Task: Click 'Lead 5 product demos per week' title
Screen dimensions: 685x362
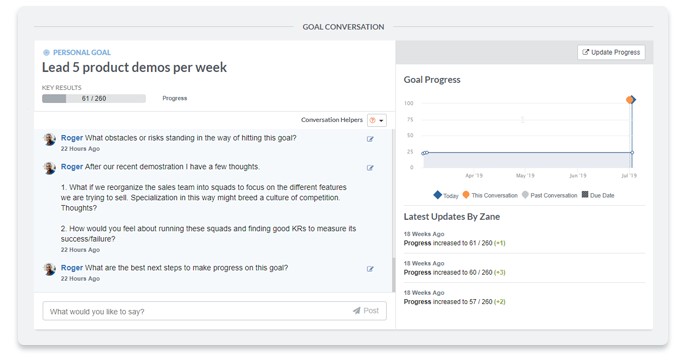Action: click(x=134, y=68)
